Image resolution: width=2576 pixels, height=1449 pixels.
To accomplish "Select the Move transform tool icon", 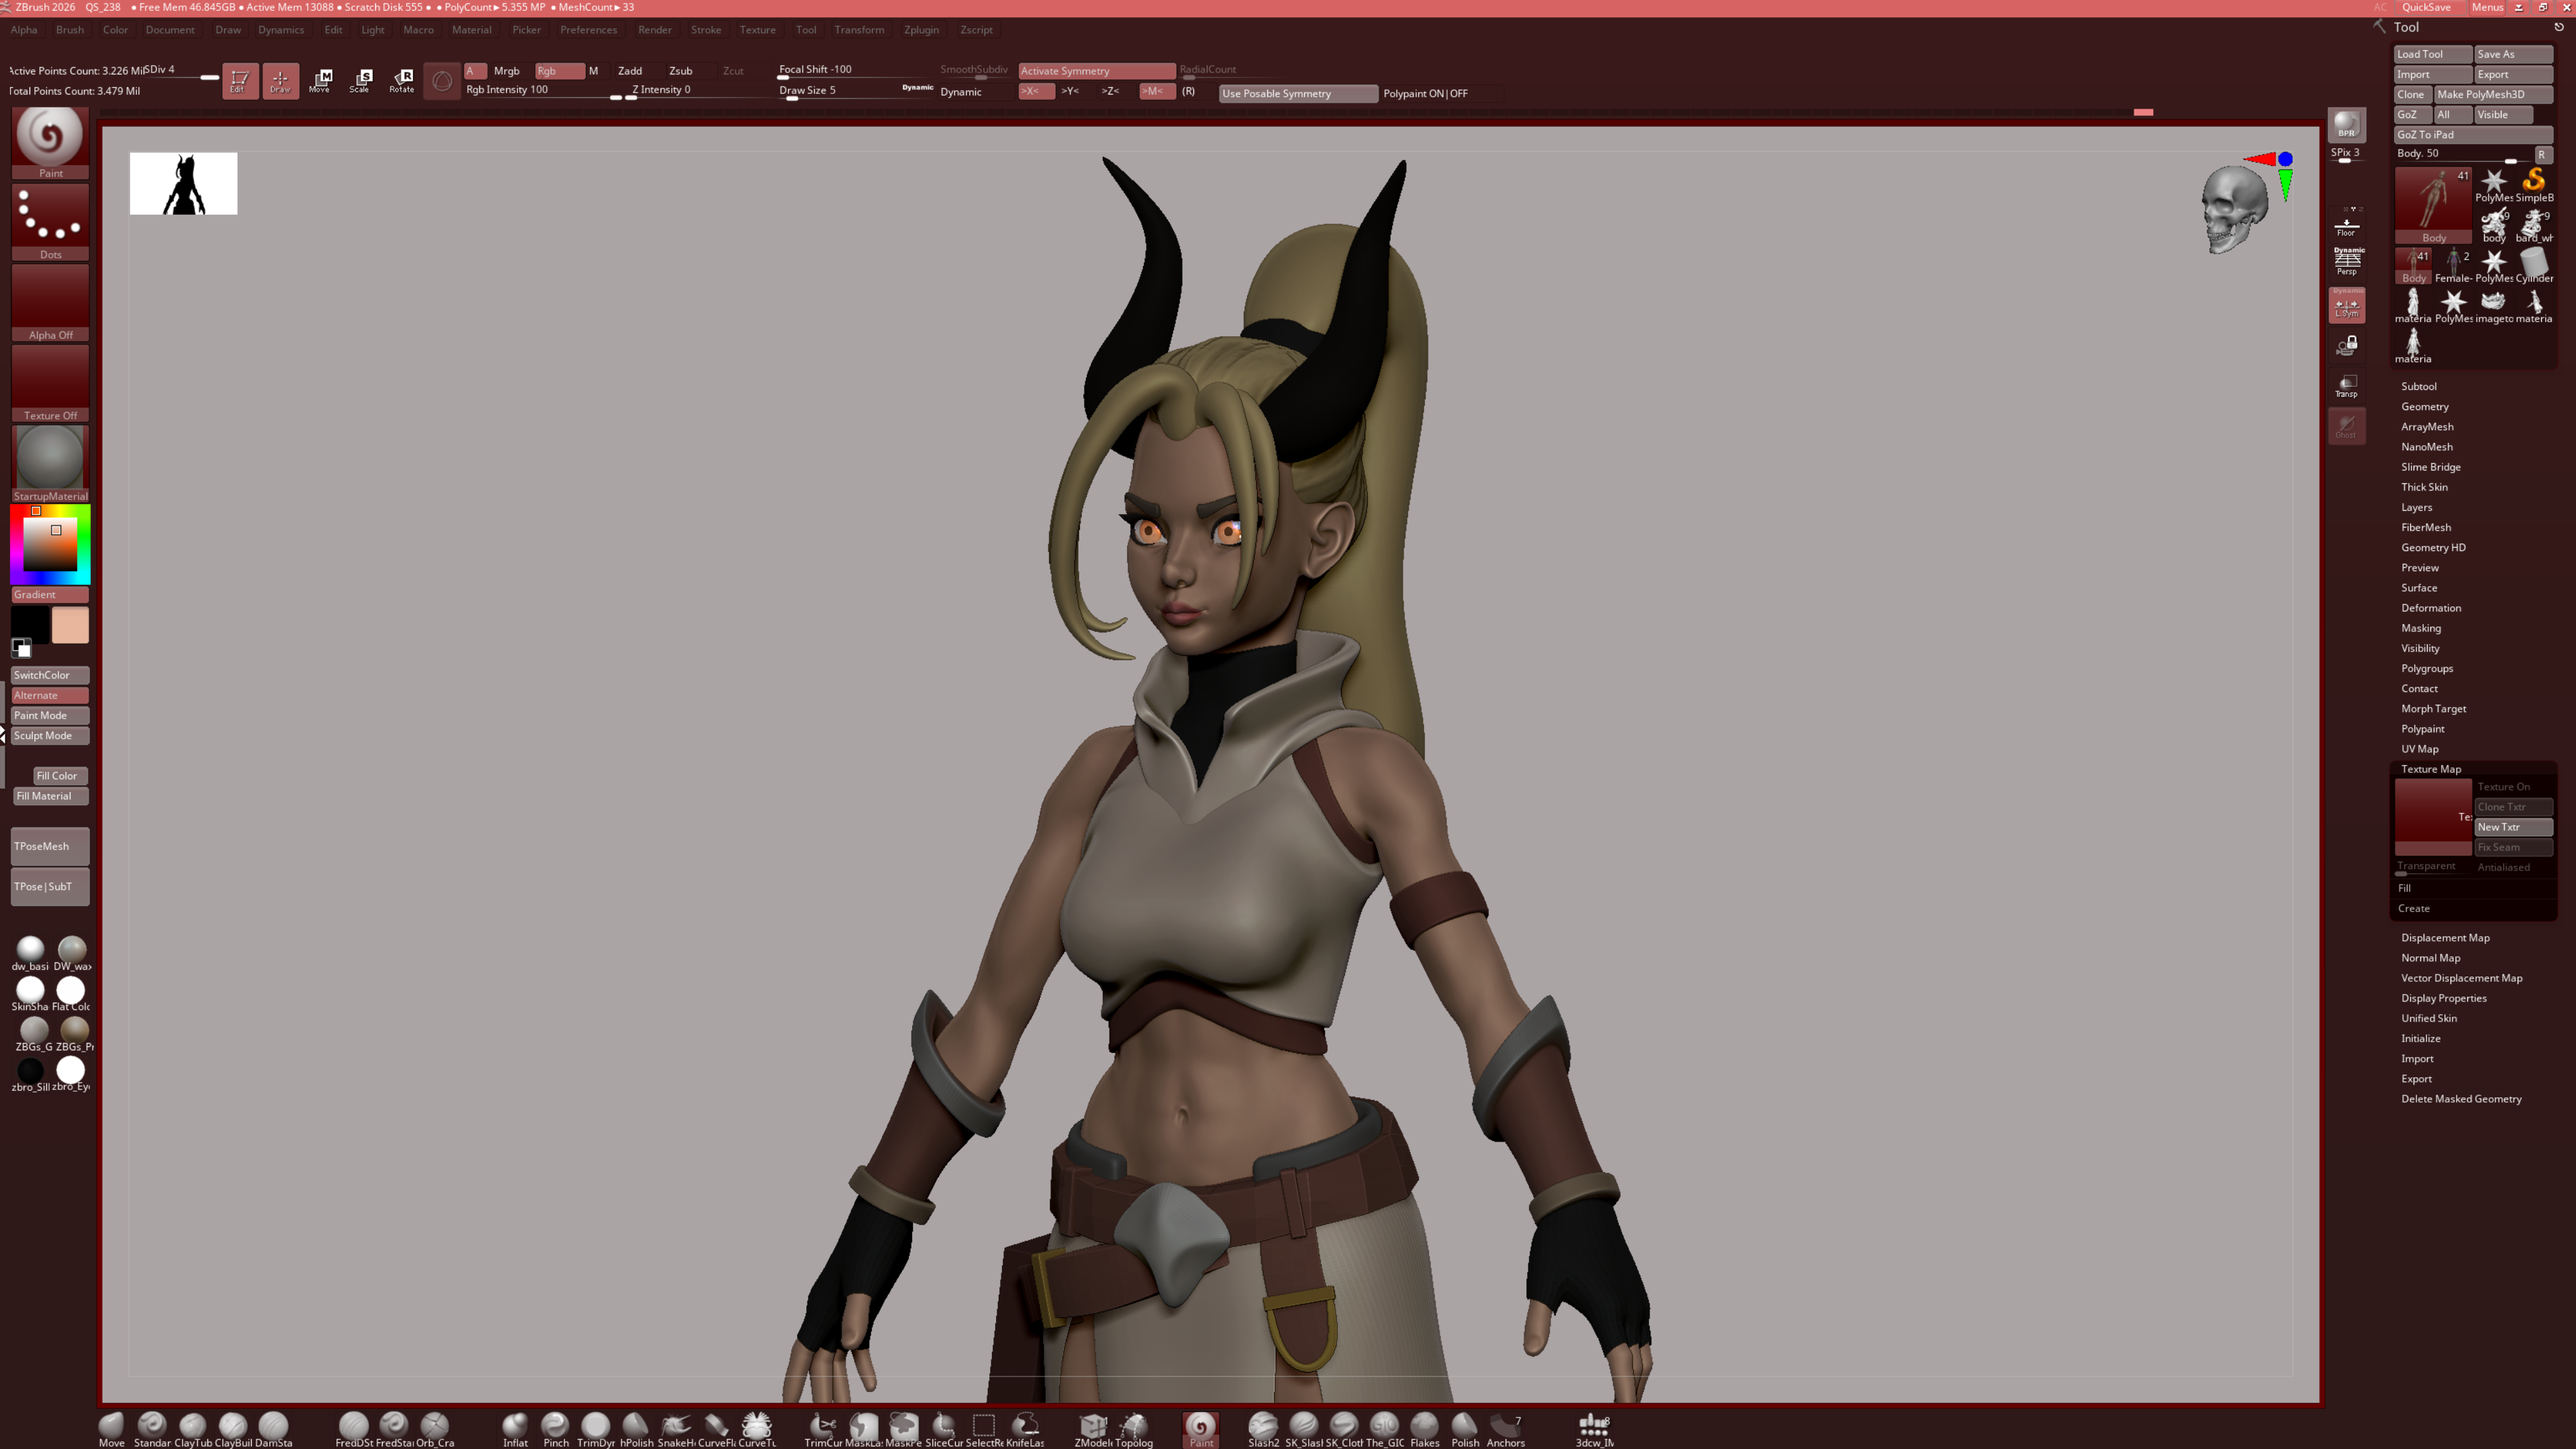I will click(320, 80).
